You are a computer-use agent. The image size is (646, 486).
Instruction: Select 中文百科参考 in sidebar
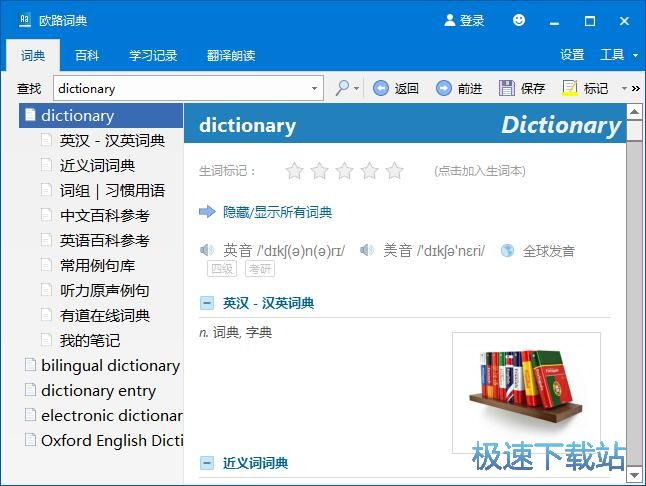[105, 215]
